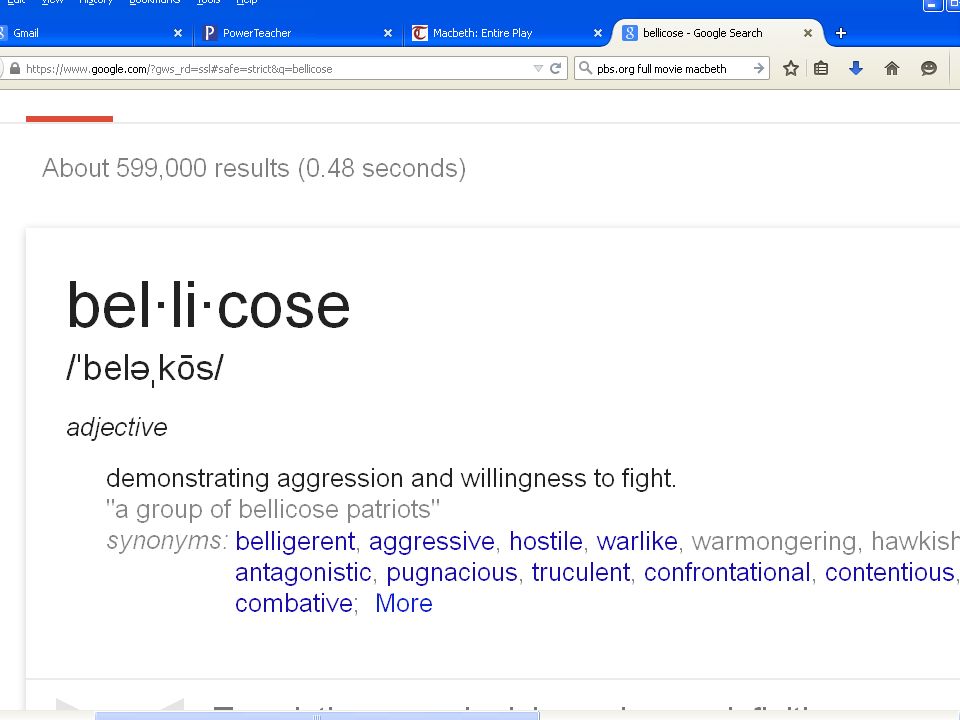The image size is (960, 720).
Task: Click the search bar magnifier icon
Action: 586,68
